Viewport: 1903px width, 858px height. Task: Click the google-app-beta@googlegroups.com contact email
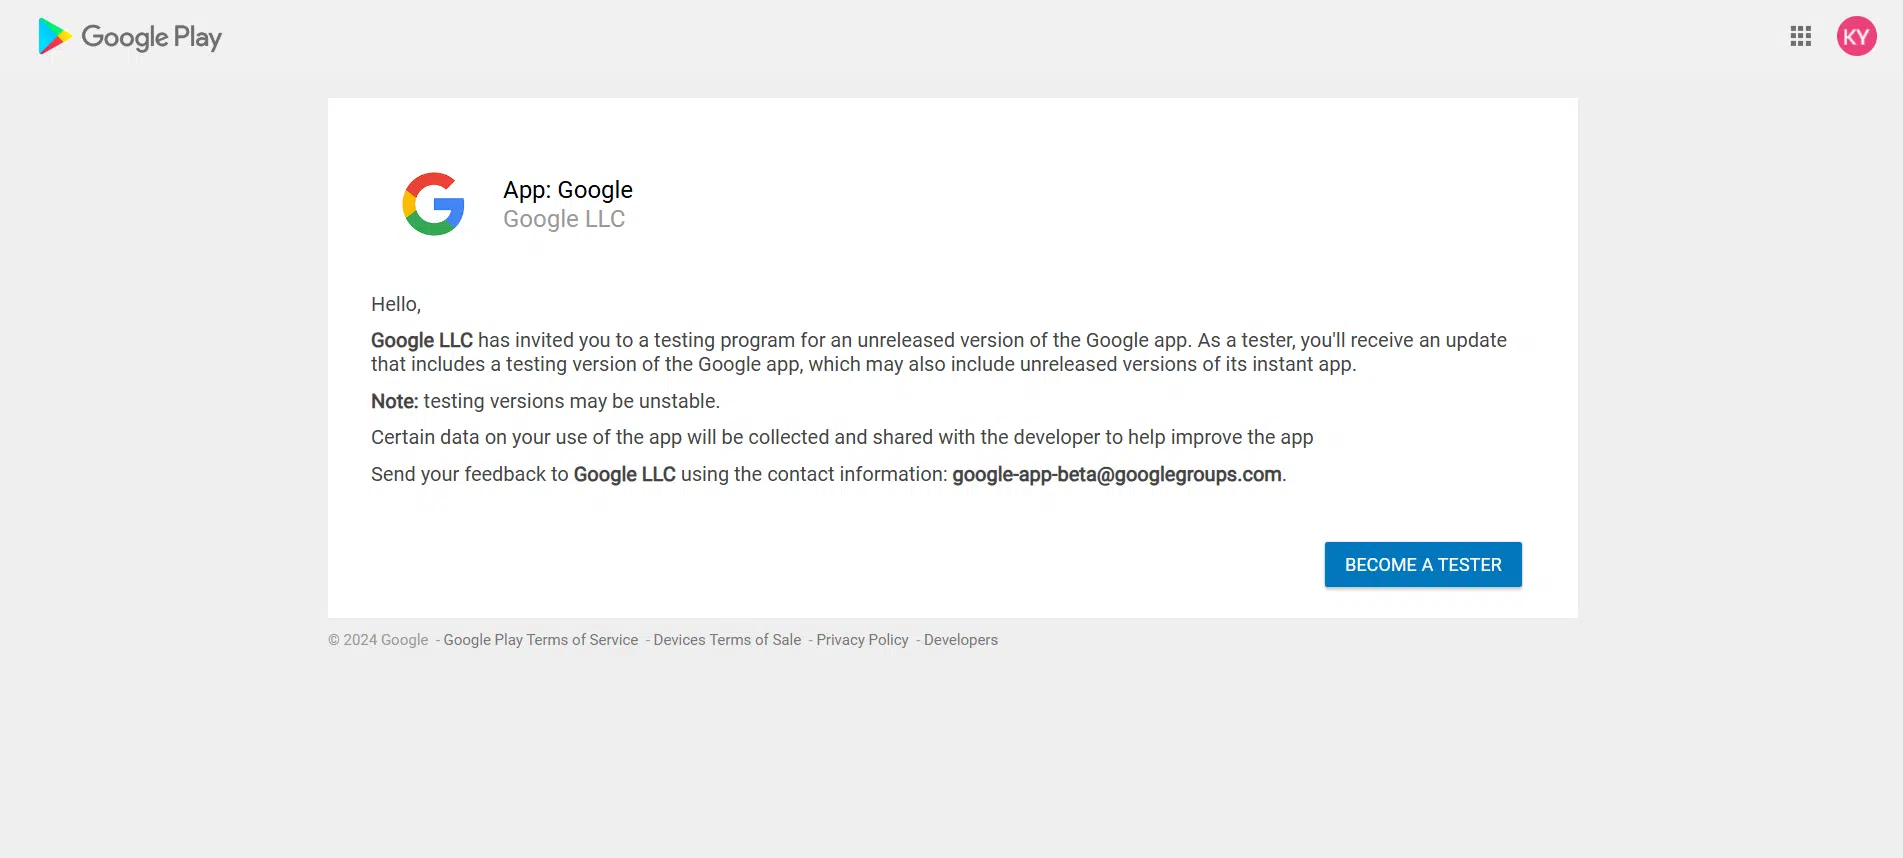(x=1117, y=474)
